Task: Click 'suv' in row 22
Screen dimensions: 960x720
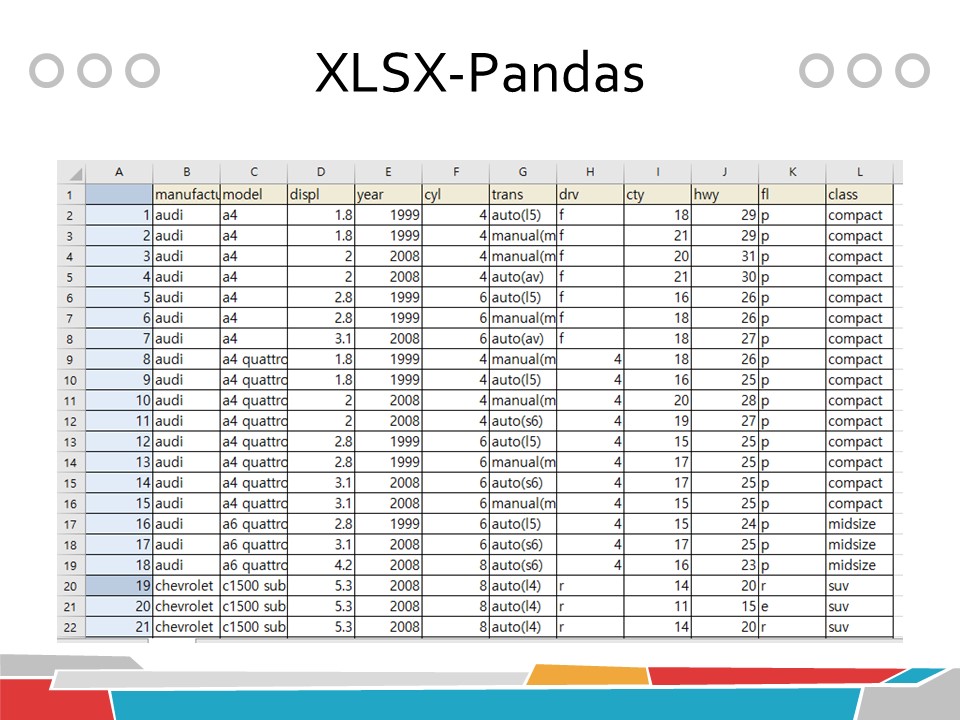Action: coord(860,627)
